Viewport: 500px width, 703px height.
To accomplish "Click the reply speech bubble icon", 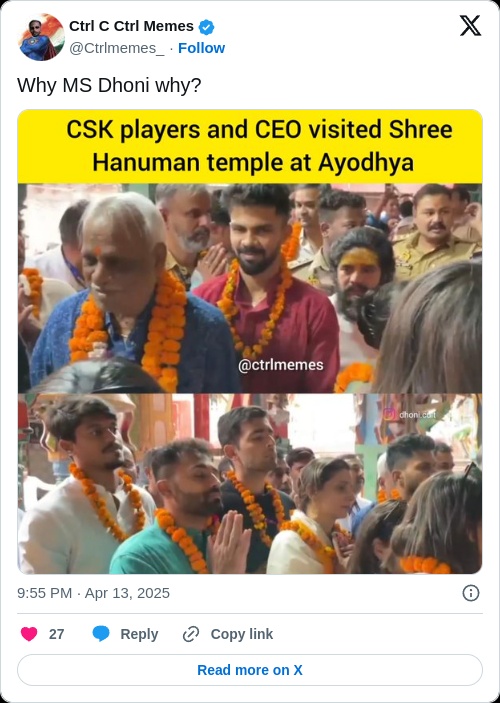I will tap(101, 634).
